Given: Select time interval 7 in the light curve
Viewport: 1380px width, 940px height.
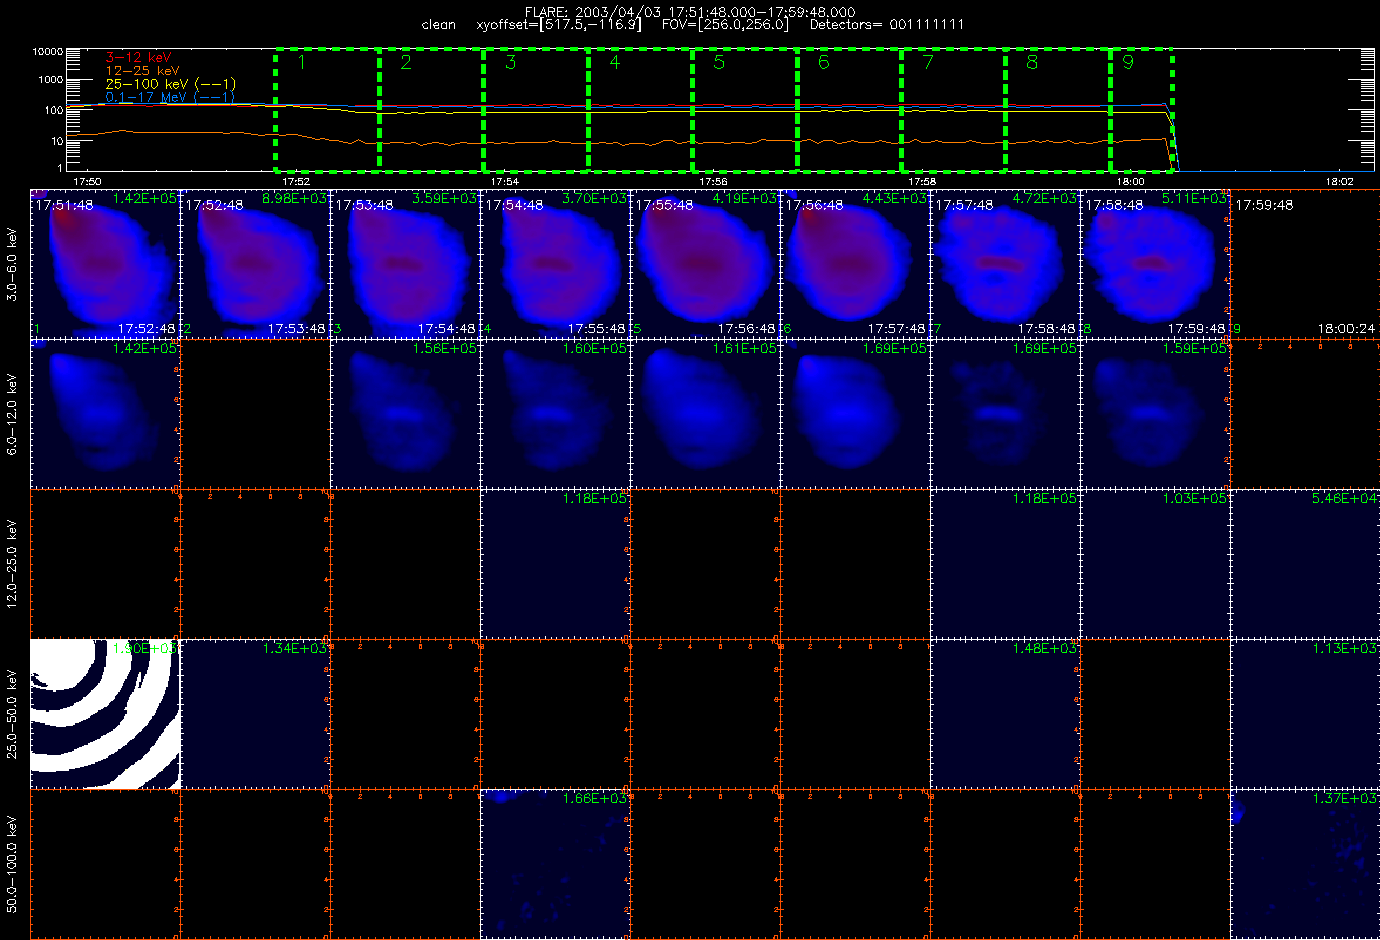Looking at the screenshot, I should click(x=953, y=110).
